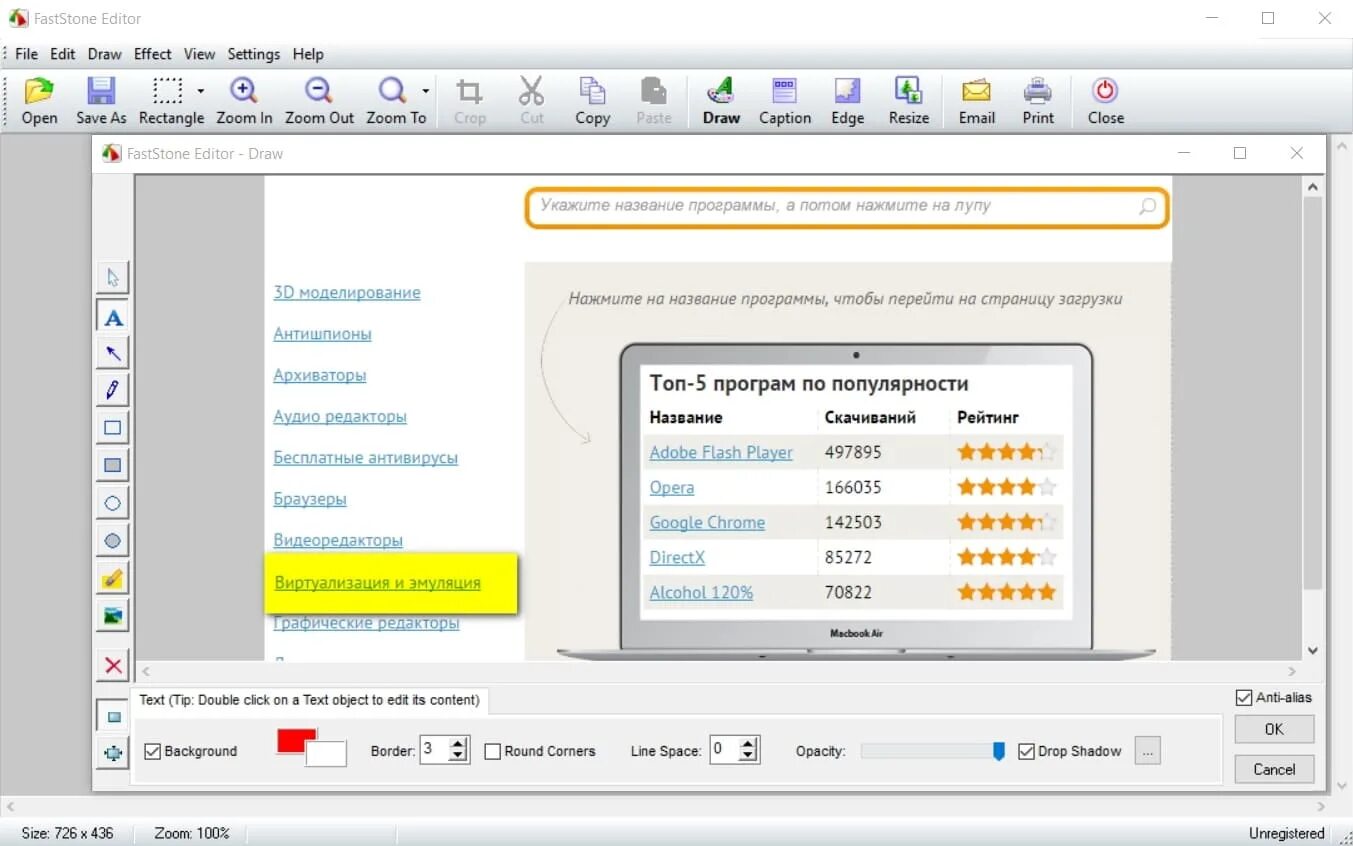Click the Cut scissors icon
The width and height of the screenshot is (1353, 846).
click(x=531, y=101)
